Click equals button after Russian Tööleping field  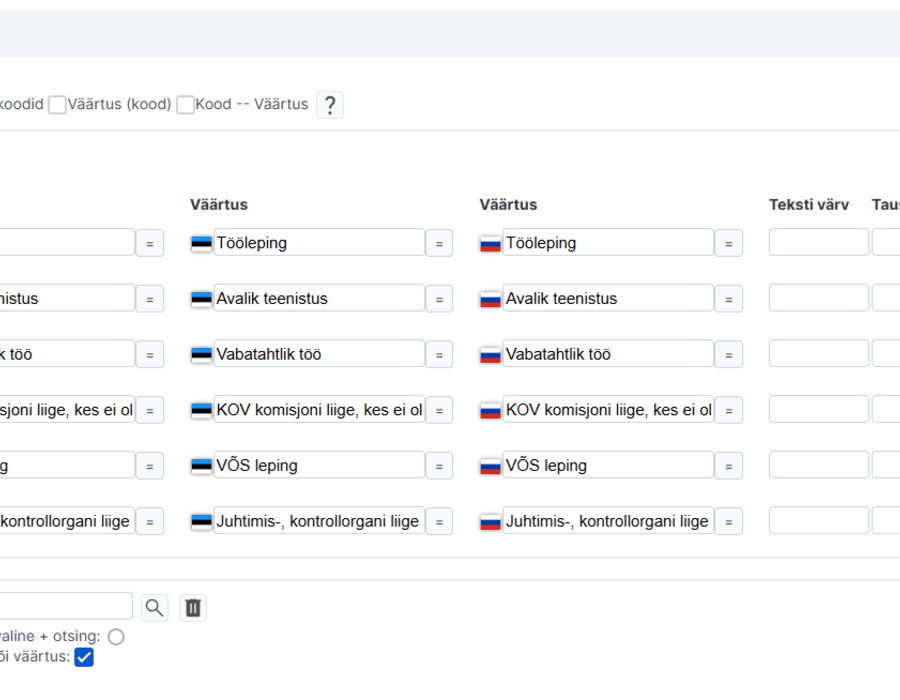728,243
